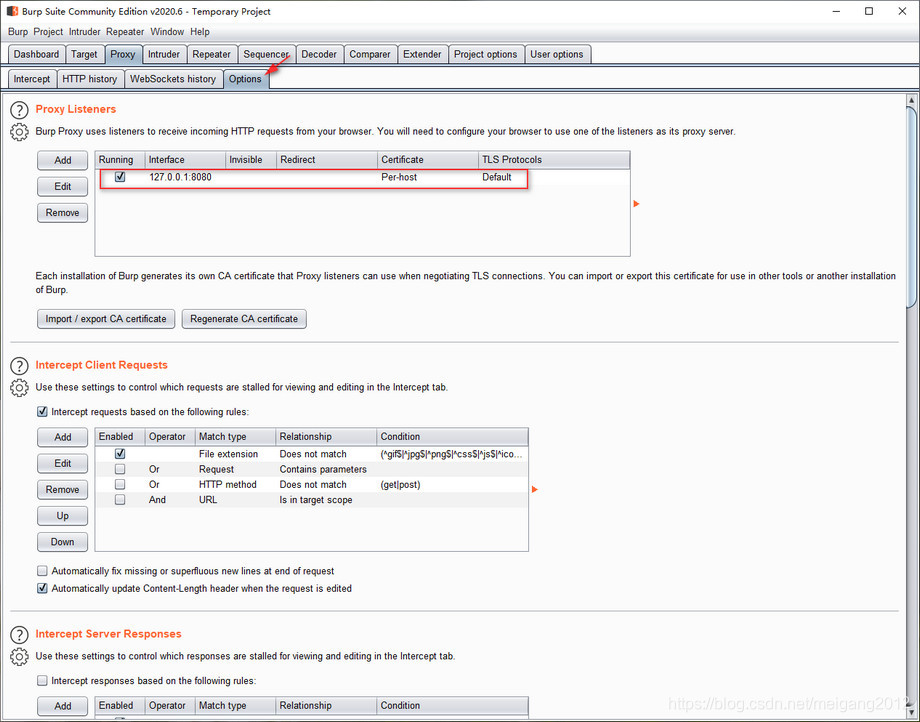Switch to the User options tab
This screenshot has width=920, height=722.
pyautogui.click(x=557, y=54)
